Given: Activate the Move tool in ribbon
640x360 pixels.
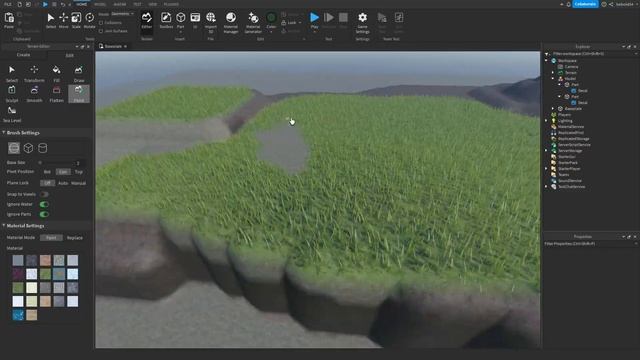Looking at the screenshot, I should click(64, 20).
